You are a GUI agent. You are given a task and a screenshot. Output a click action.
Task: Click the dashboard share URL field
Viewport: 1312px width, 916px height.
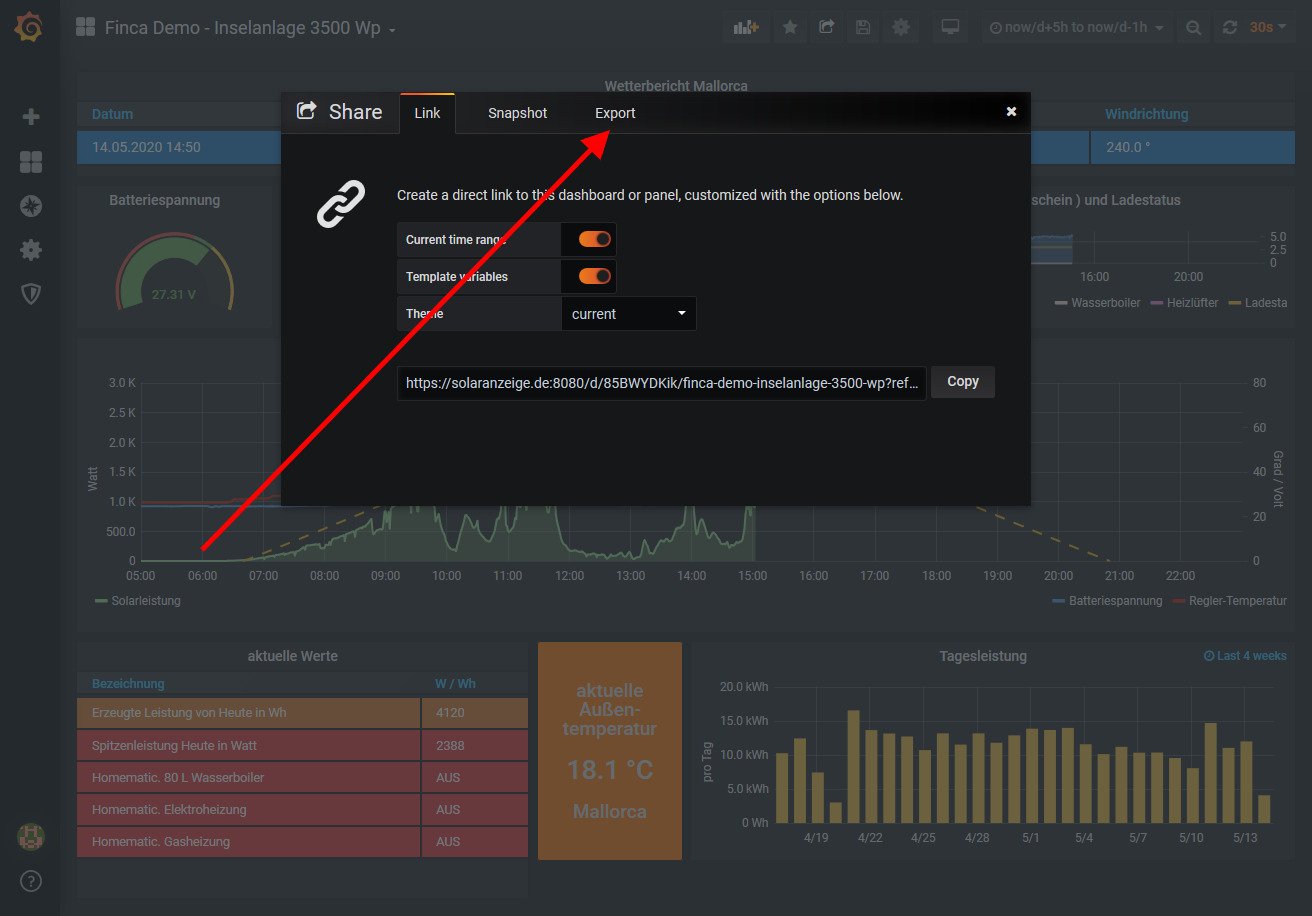coord(661,383)
